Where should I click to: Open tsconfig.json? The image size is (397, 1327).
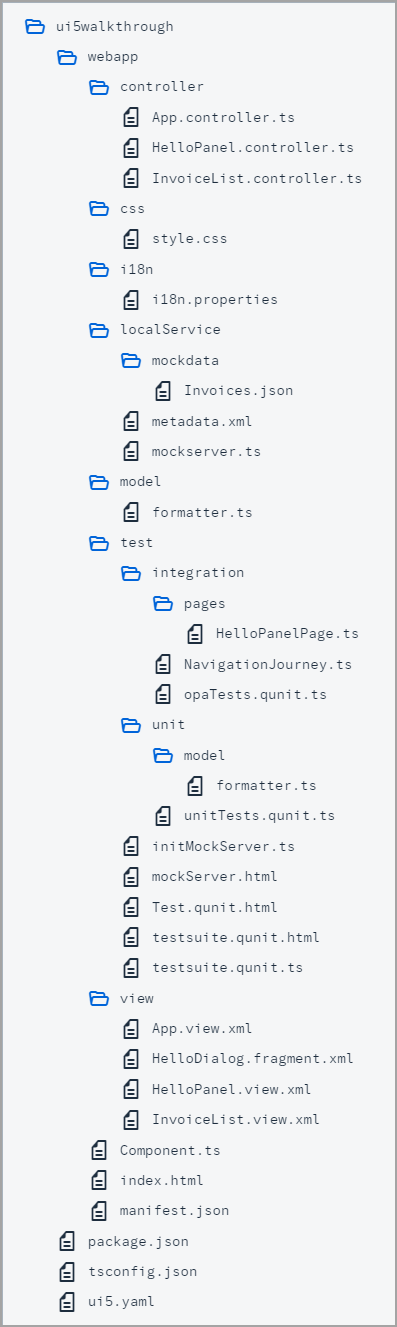pos(142,1271)
